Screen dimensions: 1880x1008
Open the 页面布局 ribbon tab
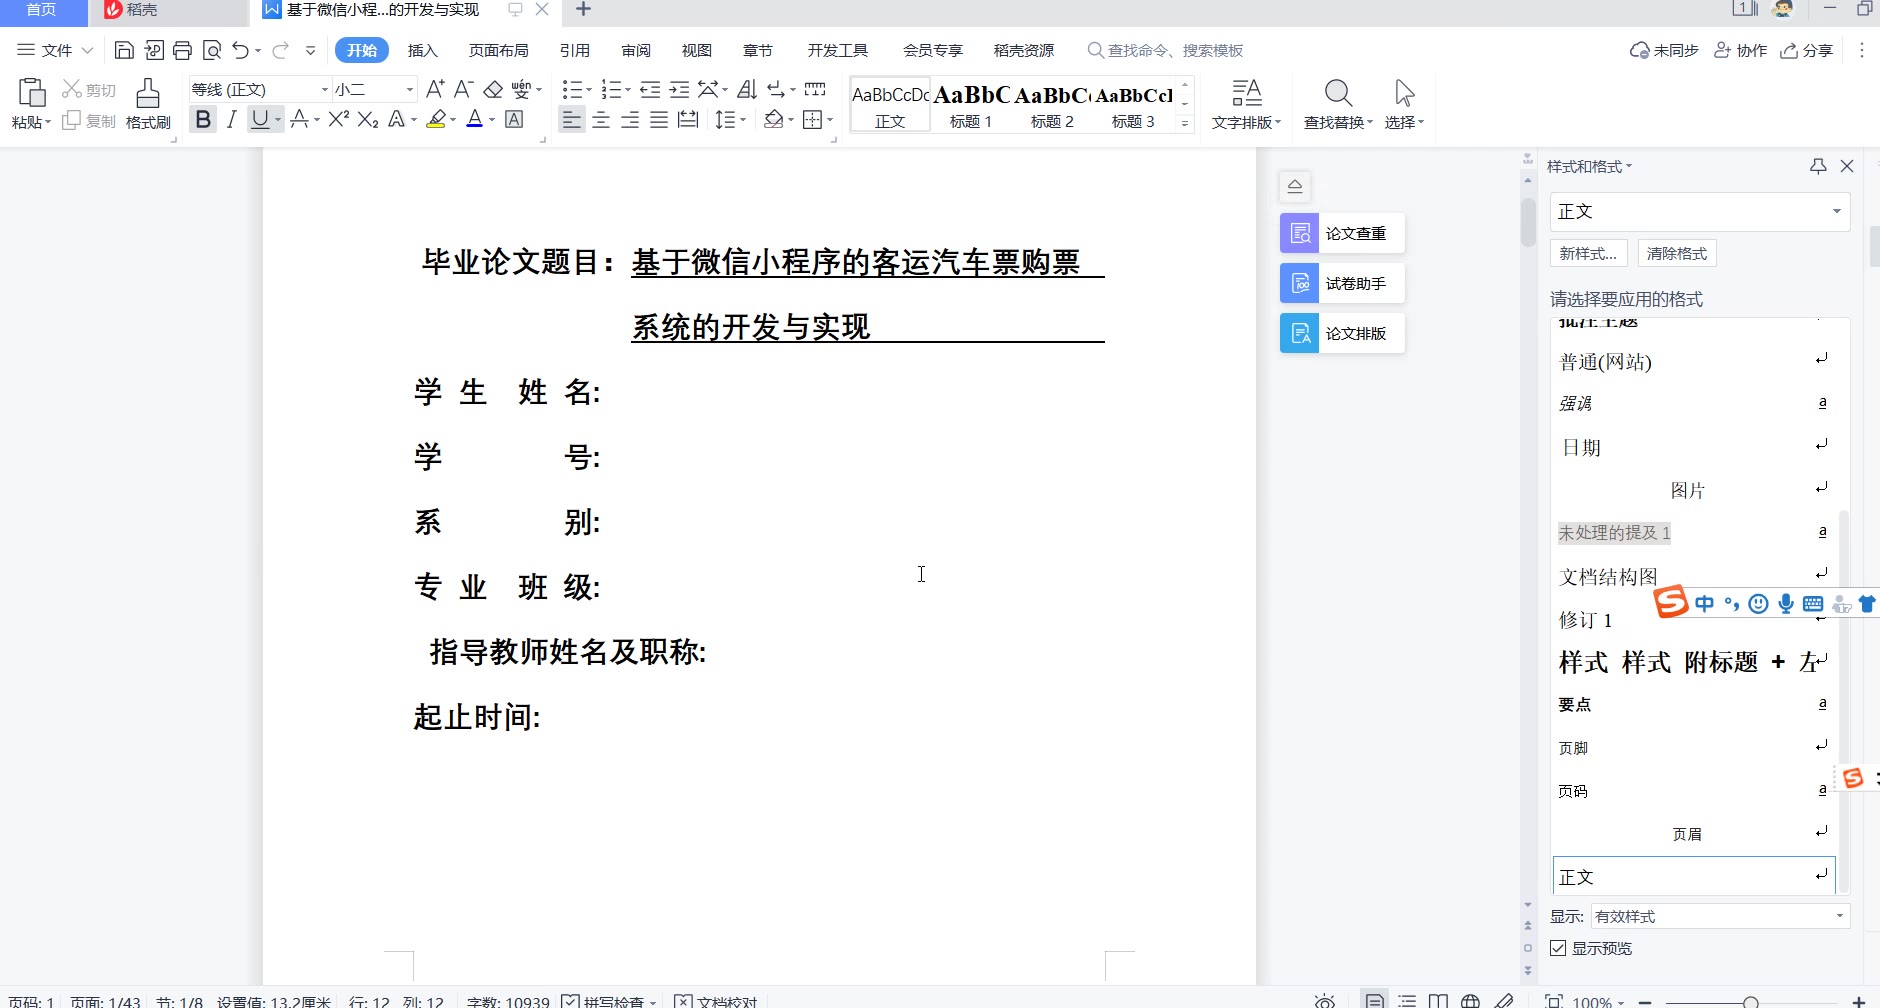pyautogui.click(x=498, y=50)
